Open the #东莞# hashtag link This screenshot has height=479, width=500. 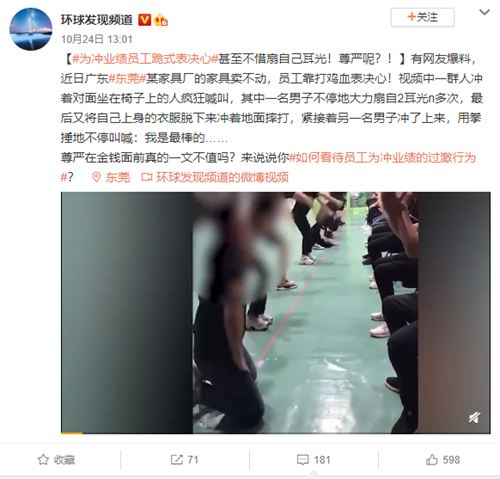127,79
